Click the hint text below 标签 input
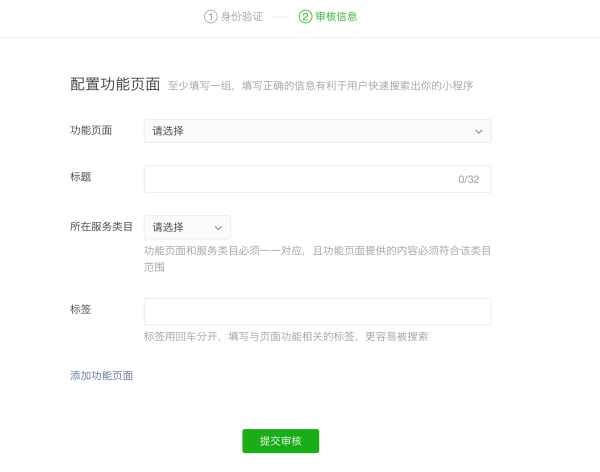 [286, 337]
